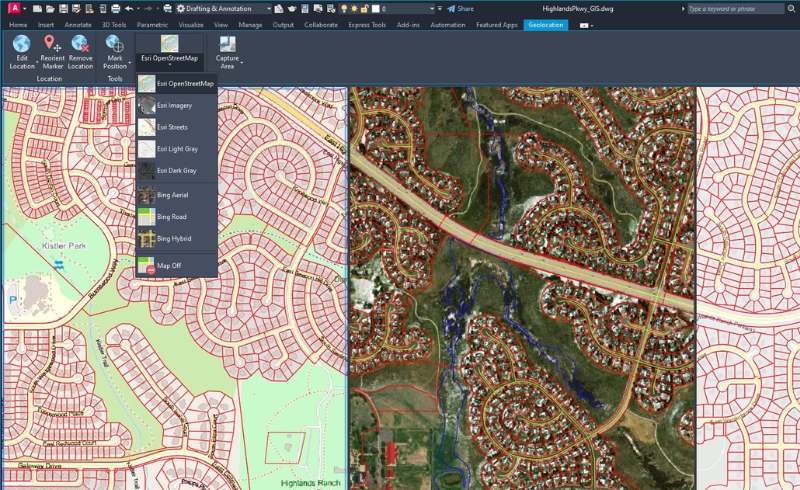This screenshot has height=490, width=800.
Task: Click the Location panel title
Action: pyautogui.click(x=49, y=79)
